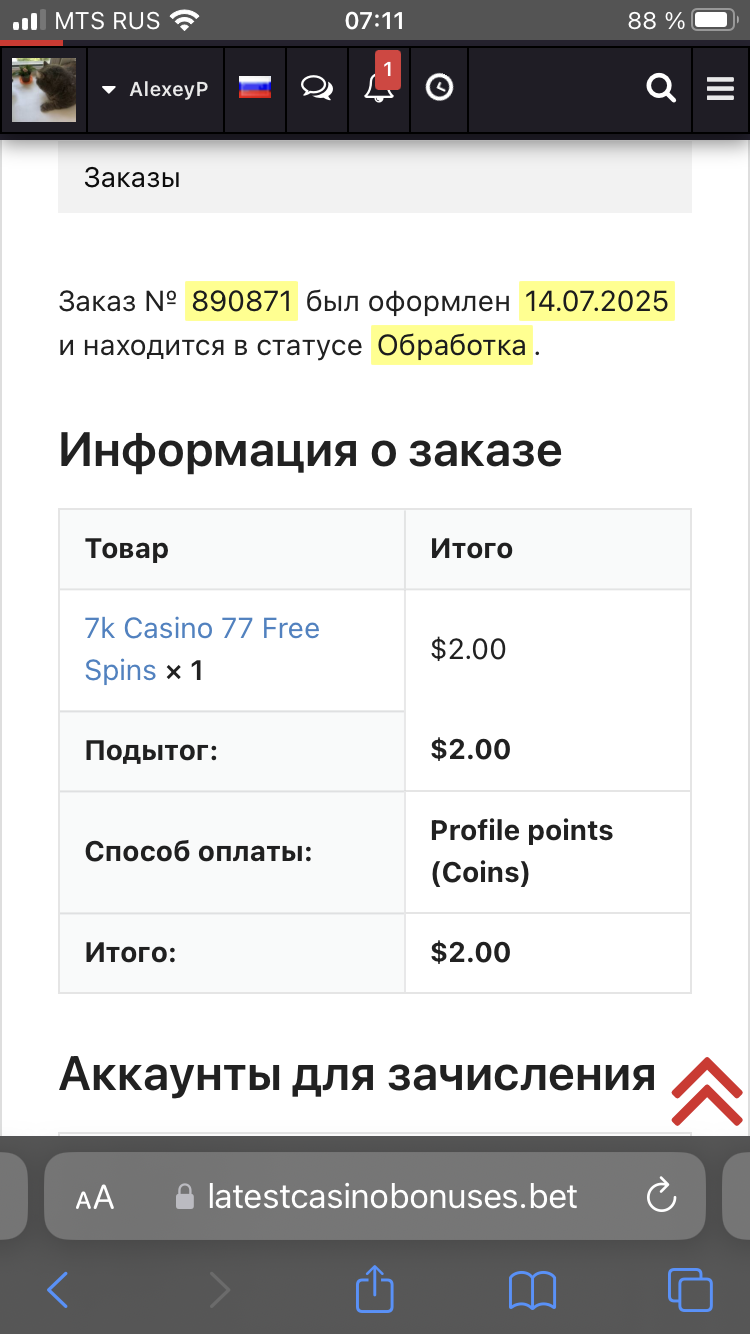
Task: Select the Заказы tab header
Action: (x=132, y=179)
